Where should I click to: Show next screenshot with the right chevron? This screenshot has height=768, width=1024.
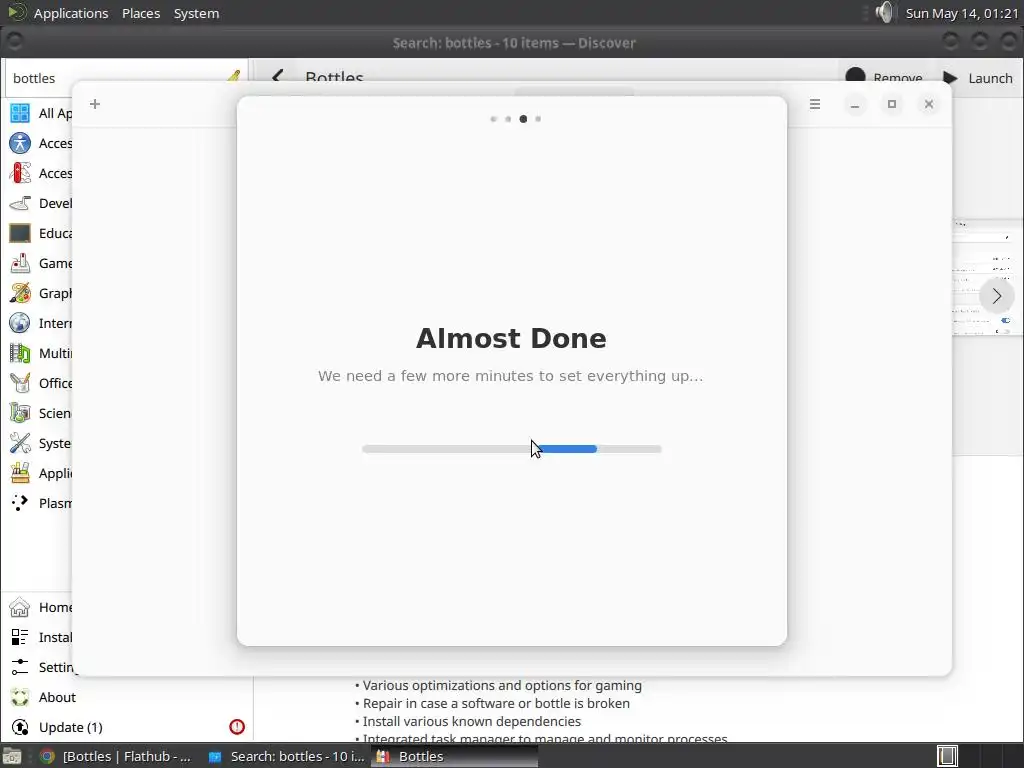tap(997, 296)
